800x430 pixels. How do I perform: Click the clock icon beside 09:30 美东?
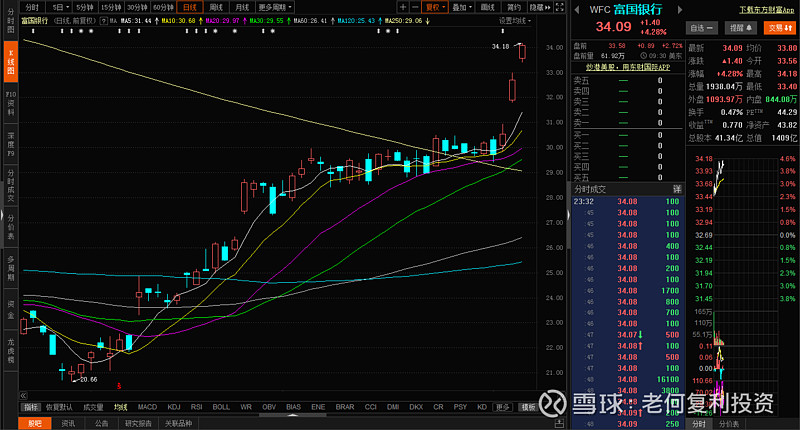click(x=643, y=56)
